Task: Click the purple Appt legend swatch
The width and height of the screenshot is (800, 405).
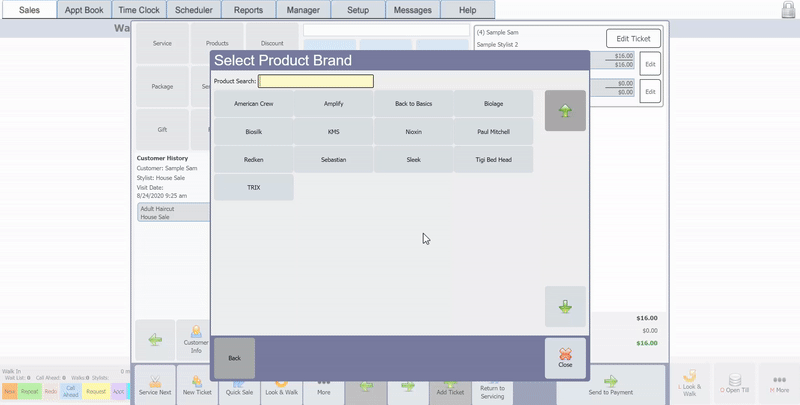Action: 118,391
